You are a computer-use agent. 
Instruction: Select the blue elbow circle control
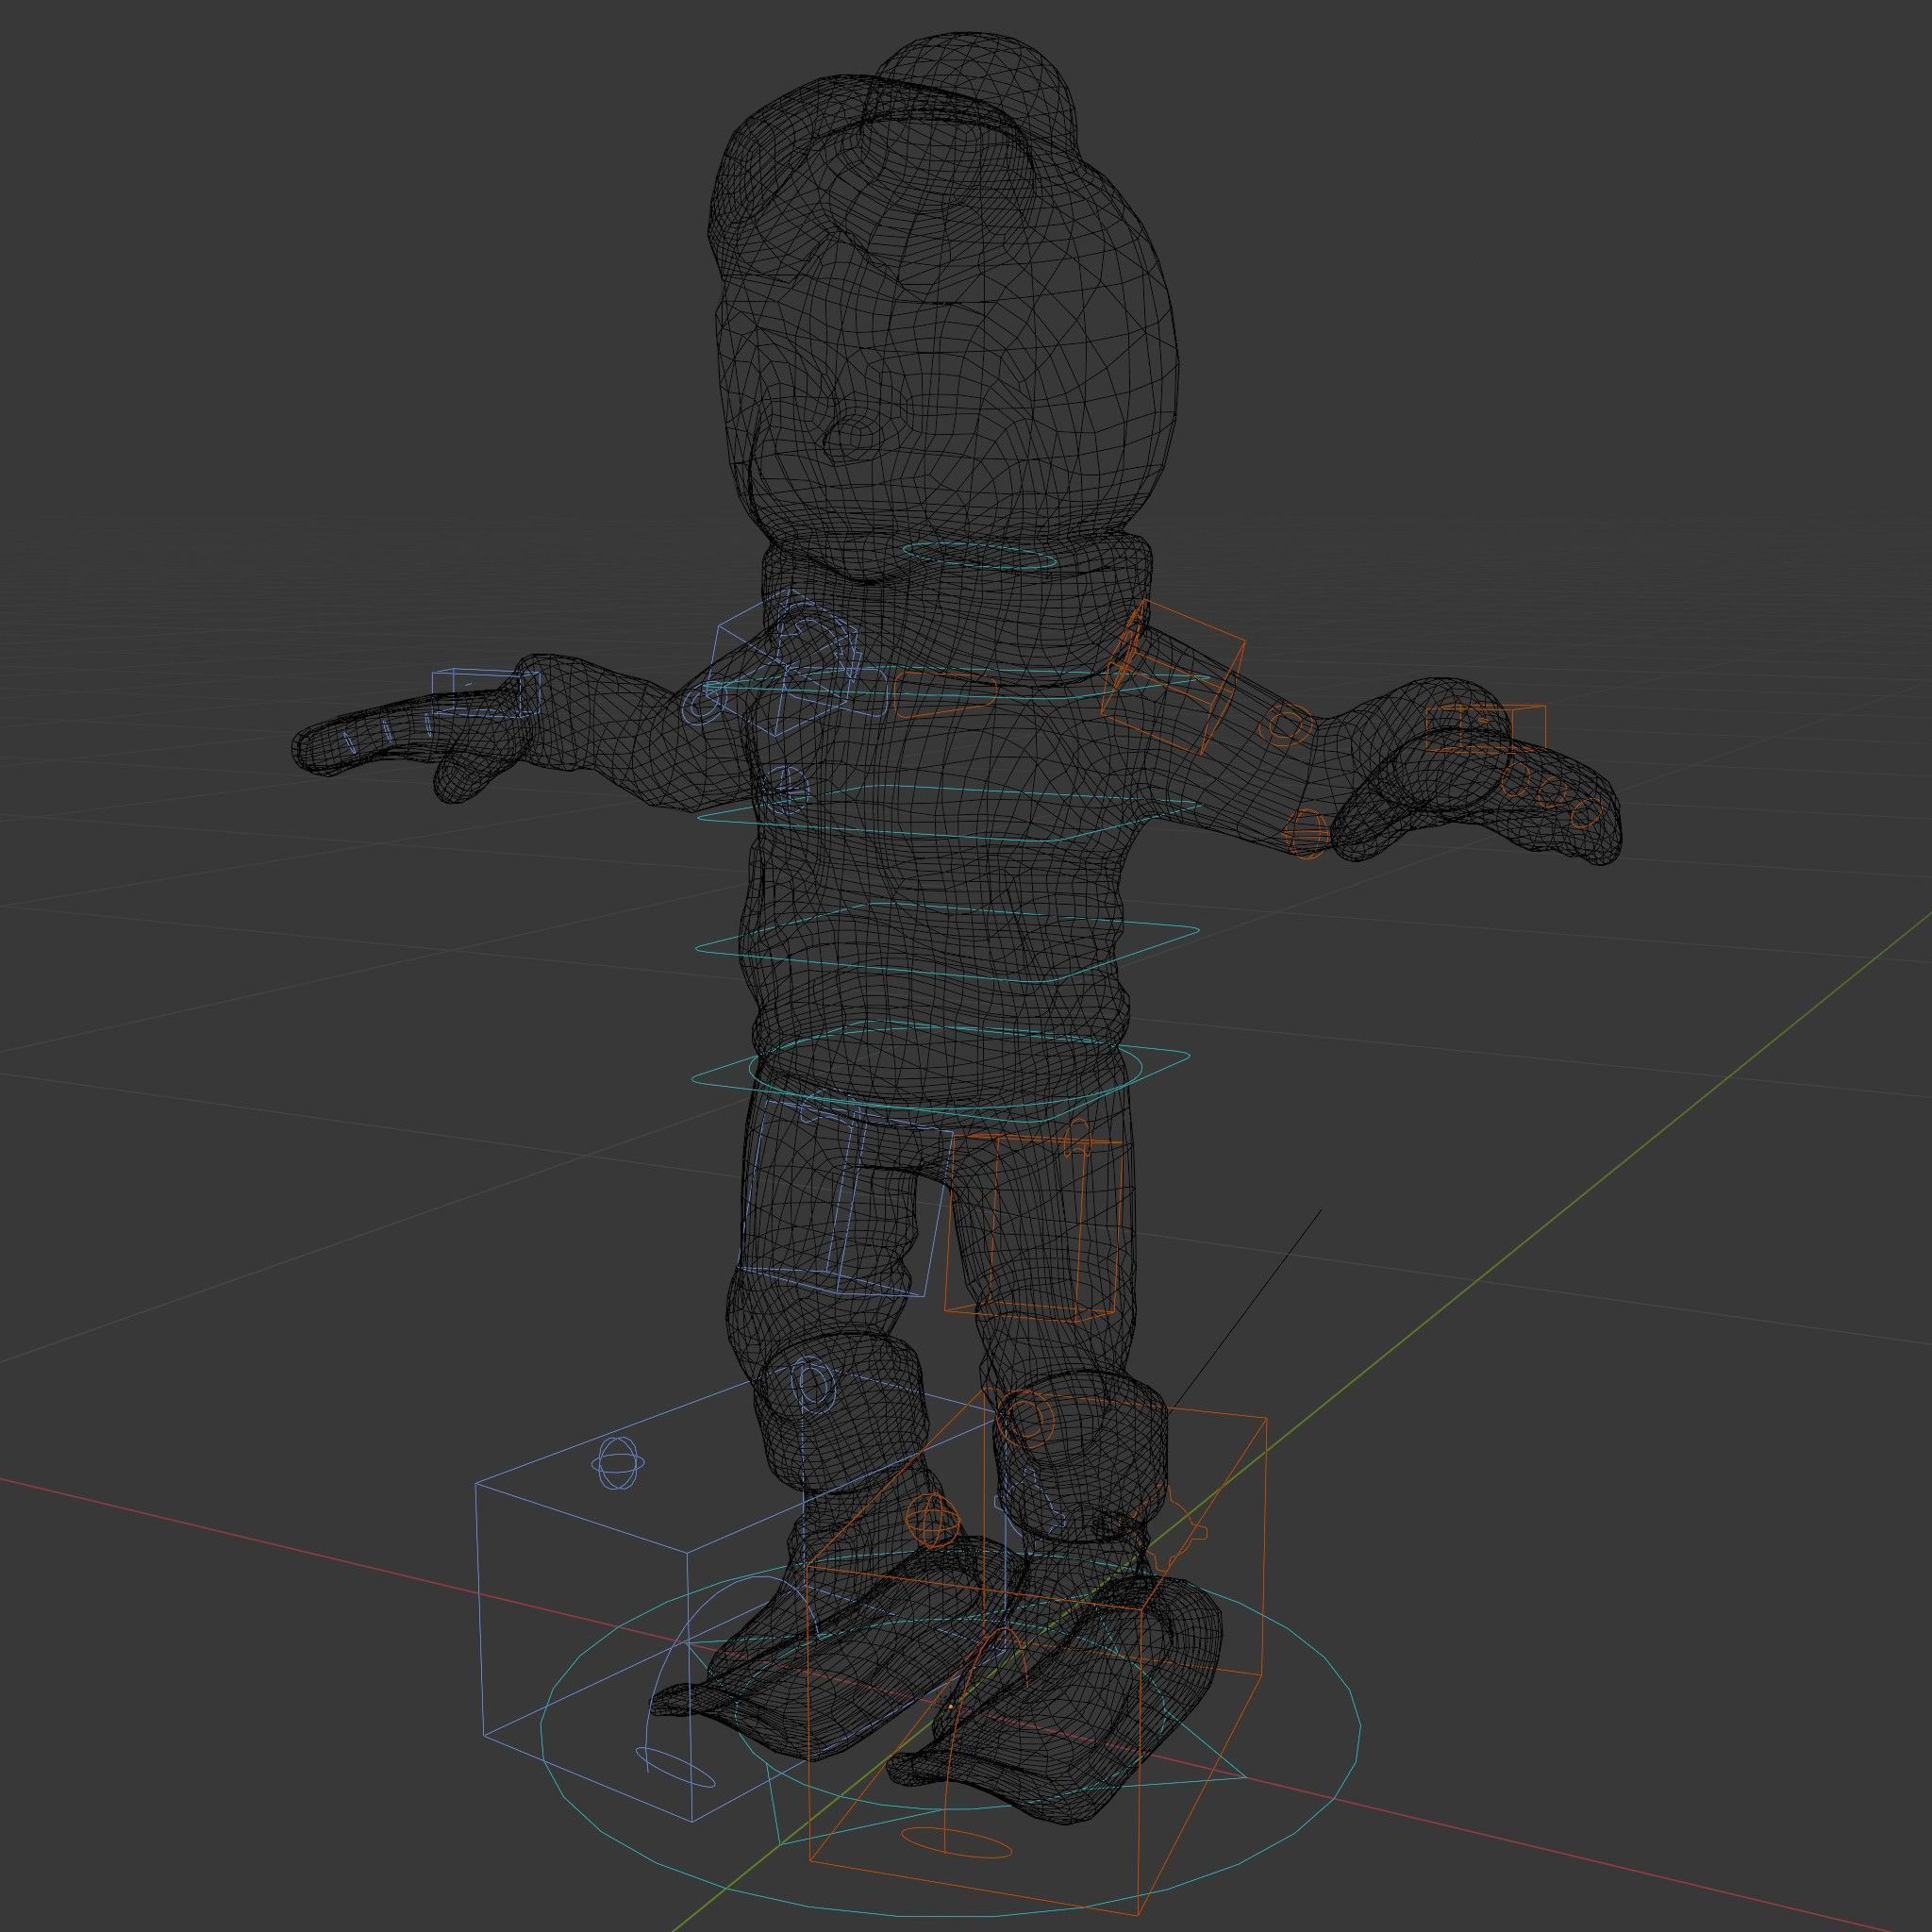tap(703, 706)
